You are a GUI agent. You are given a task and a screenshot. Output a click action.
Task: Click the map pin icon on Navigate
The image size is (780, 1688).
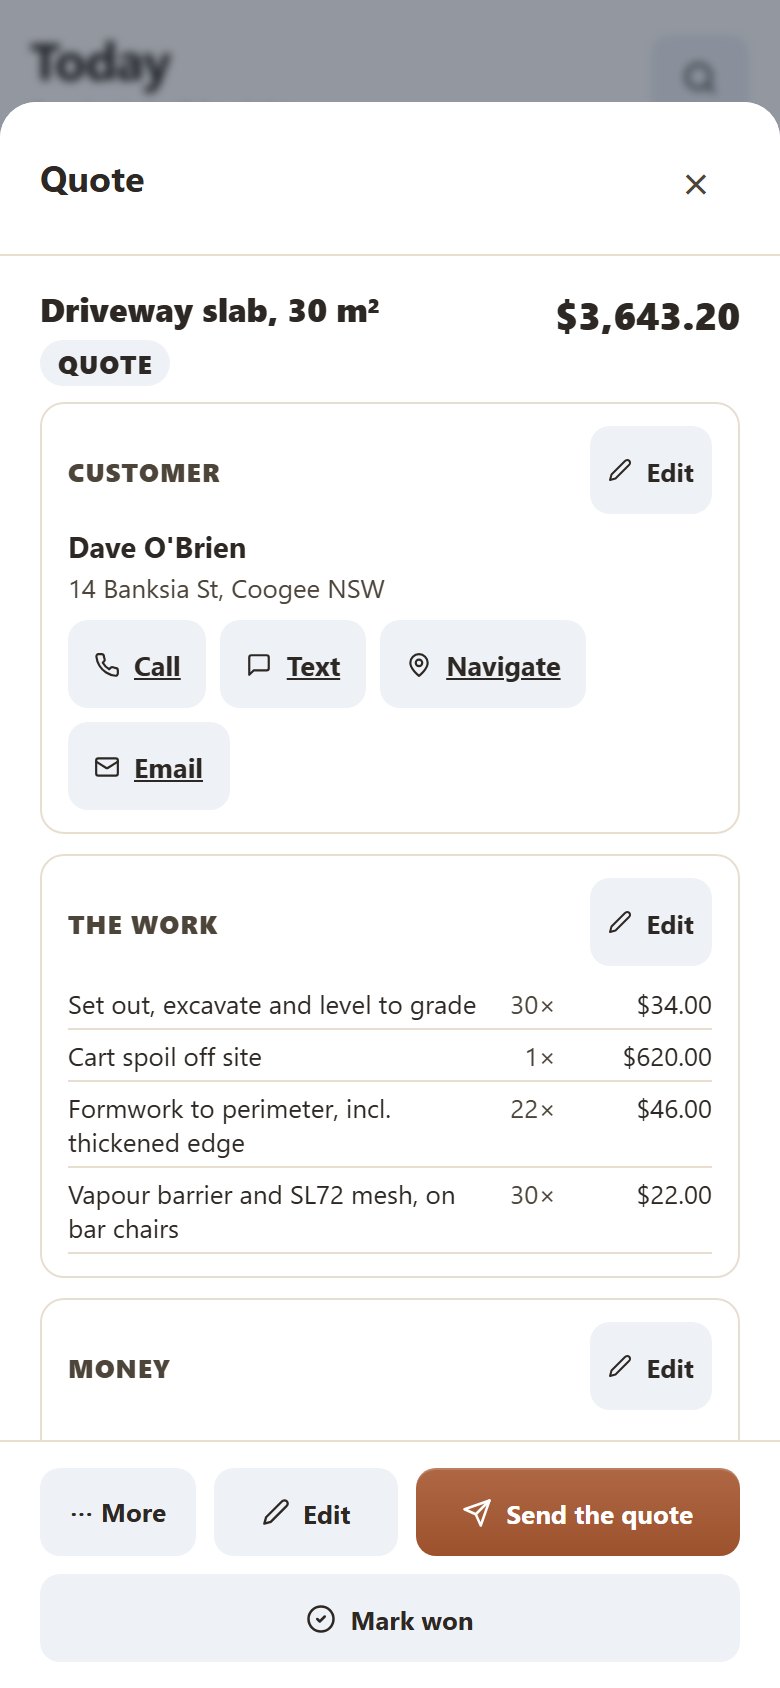[x=419, y=665]
